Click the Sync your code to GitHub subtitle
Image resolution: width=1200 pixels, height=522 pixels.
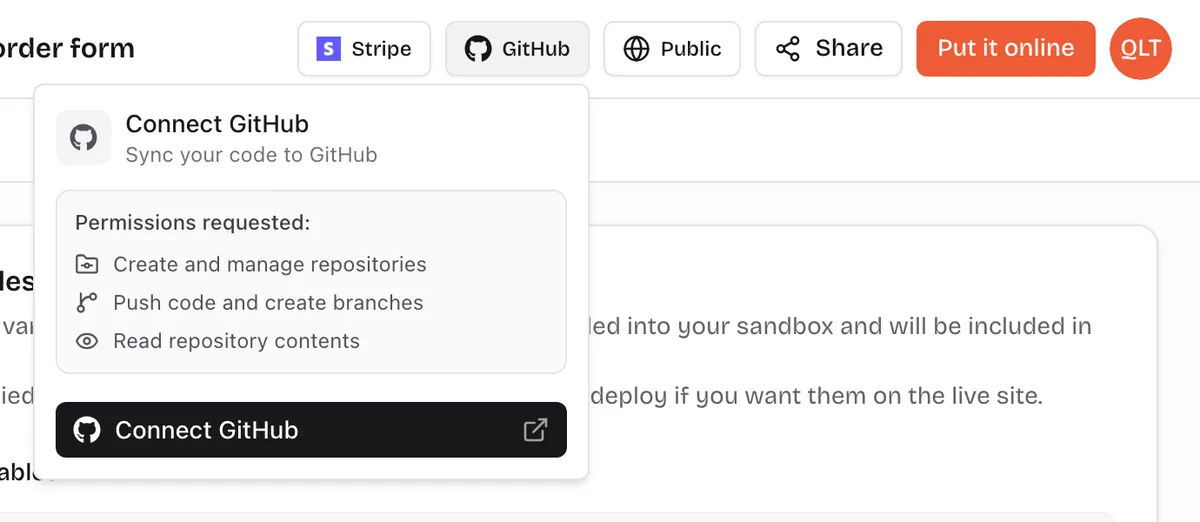[x=251, y=155]
